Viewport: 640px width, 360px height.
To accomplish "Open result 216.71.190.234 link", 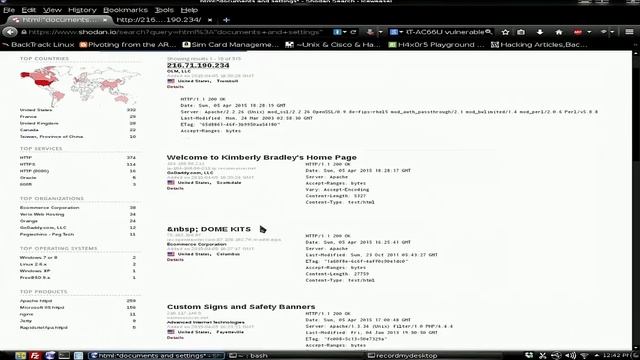I will tap(198, 65).
